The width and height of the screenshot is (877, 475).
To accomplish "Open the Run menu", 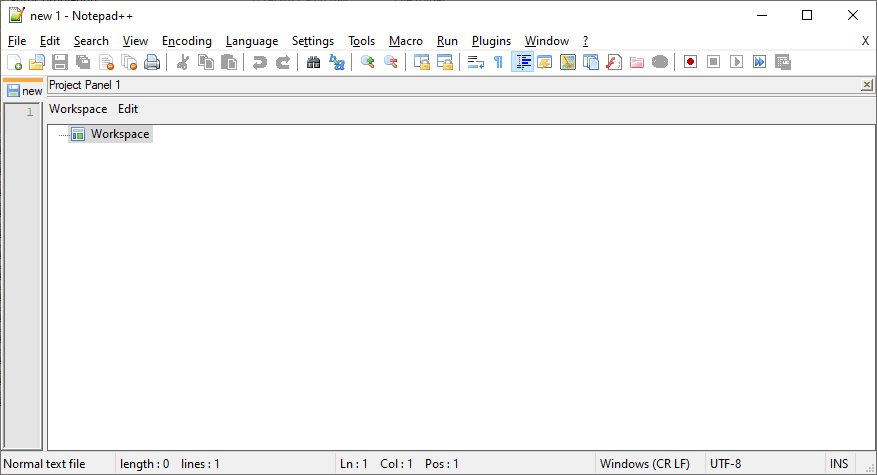I will (x=447, y=41).
